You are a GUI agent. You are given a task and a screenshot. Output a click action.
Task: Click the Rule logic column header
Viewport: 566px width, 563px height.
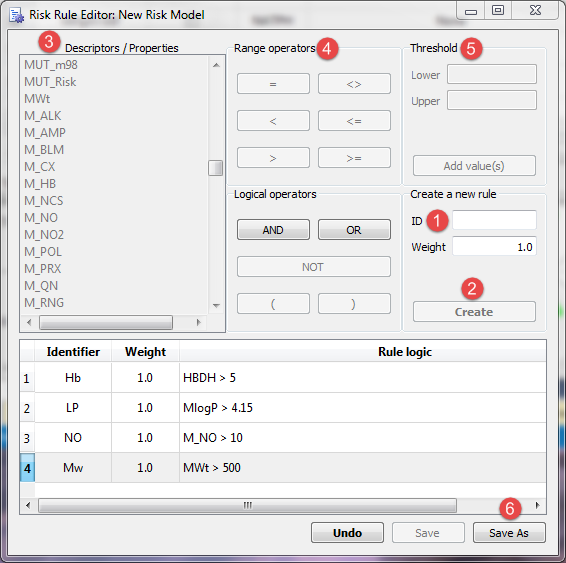(363, 352)
